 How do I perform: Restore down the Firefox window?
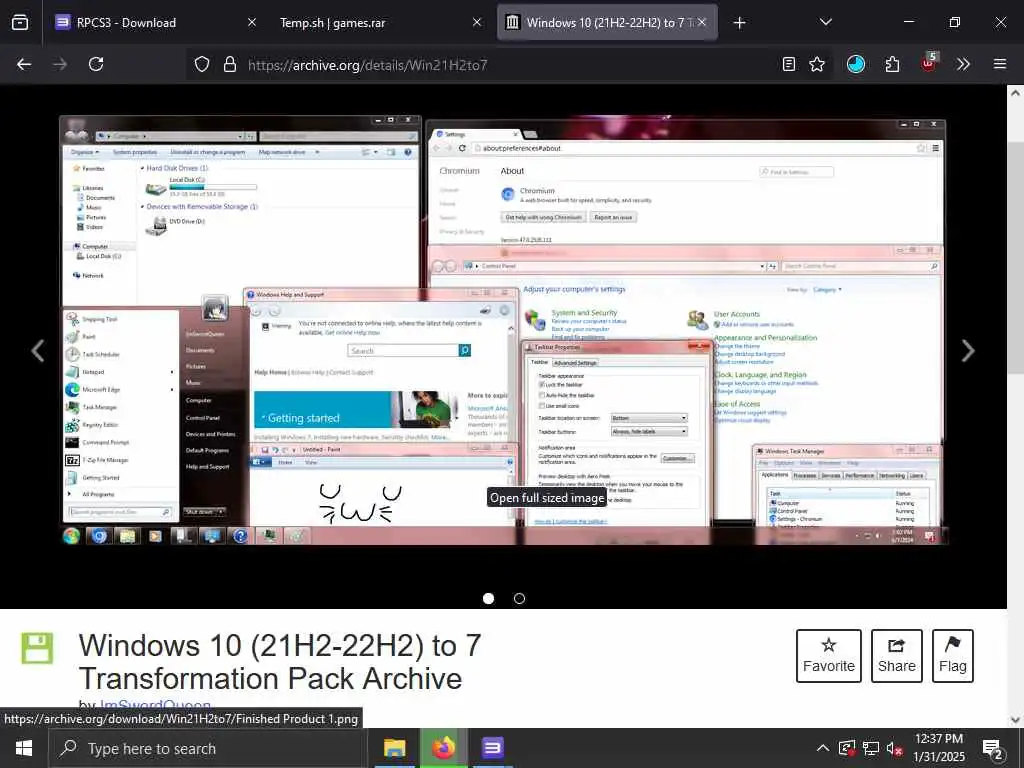tap(954, 22)
